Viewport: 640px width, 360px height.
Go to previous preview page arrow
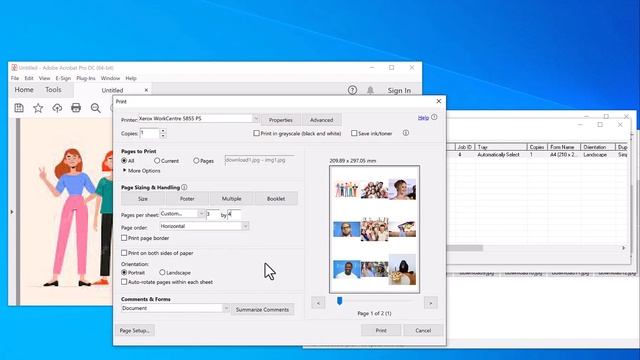(318, 303)
